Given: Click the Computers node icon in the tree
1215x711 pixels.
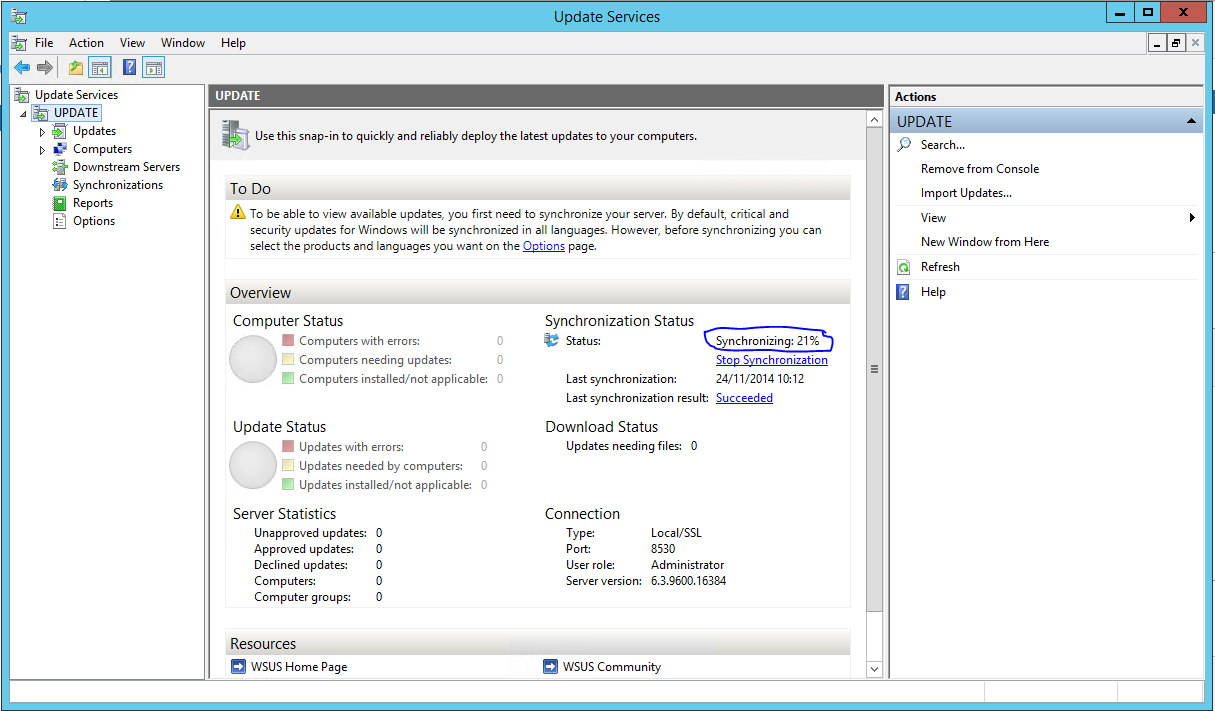Looking at the screenshot, I should 60,149.
